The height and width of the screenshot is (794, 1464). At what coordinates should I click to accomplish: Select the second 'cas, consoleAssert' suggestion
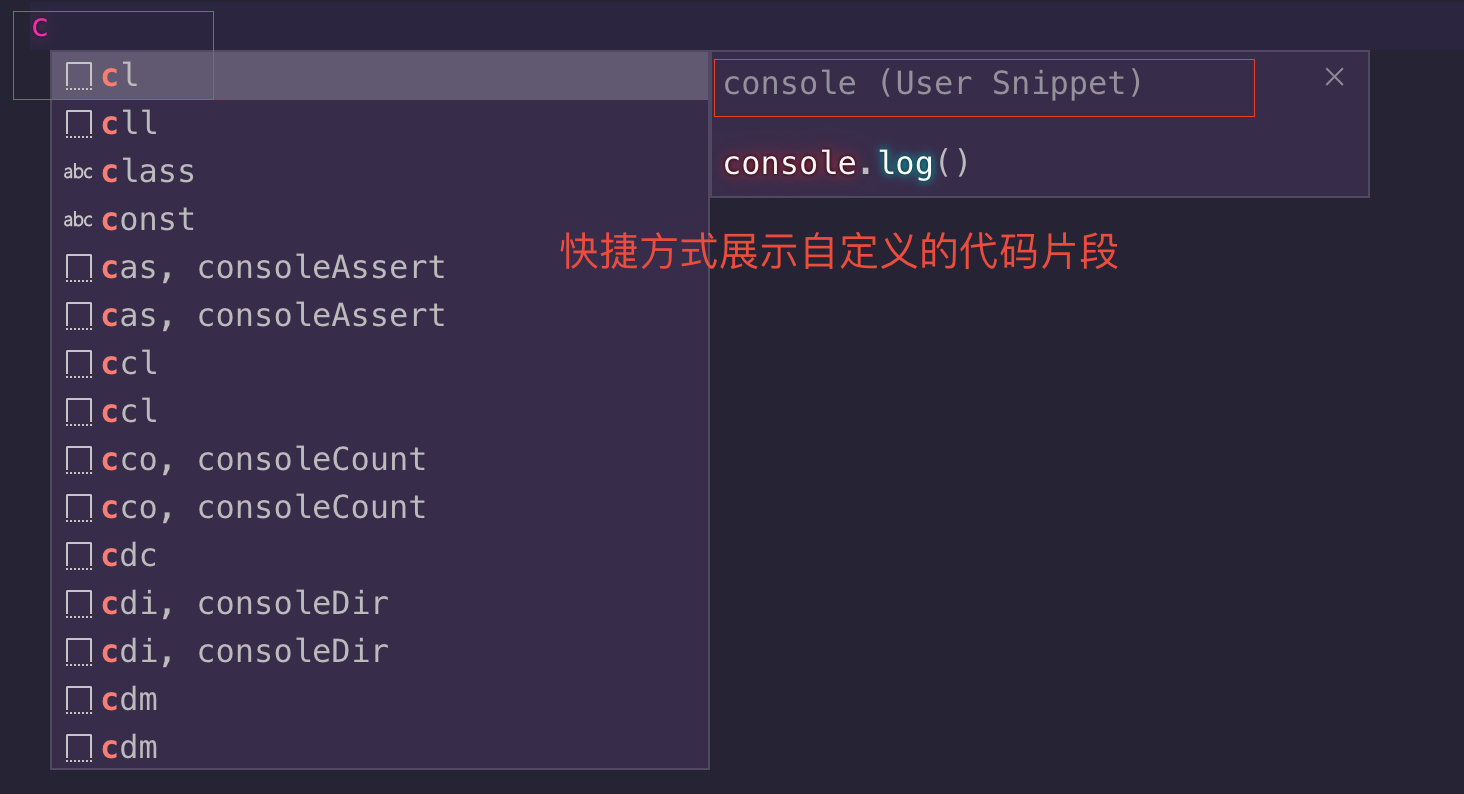(x=273, y=316)
